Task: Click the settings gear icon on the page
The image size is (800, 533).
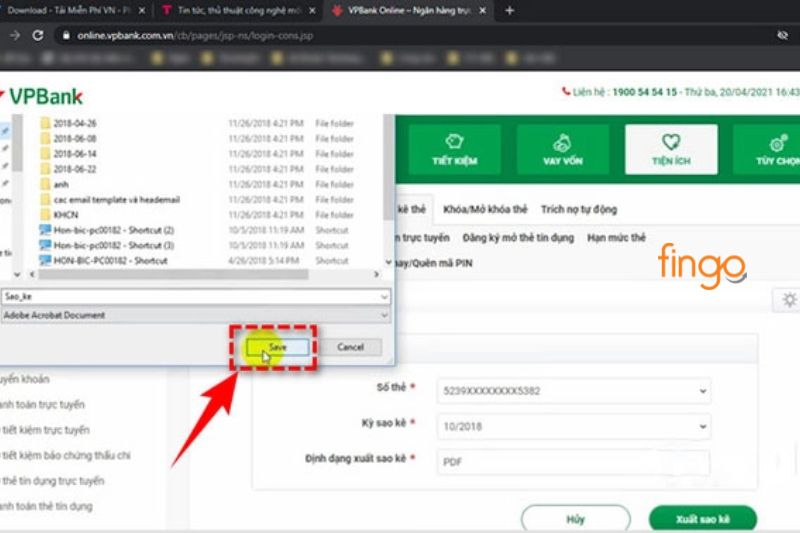Action: [789, 300]
